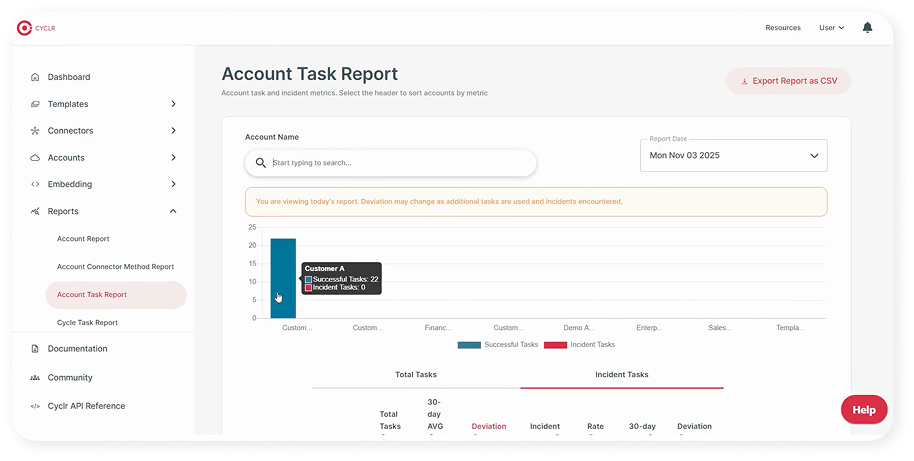
Task: Click the Connectors sidebar icon
Action: [35, 131]
